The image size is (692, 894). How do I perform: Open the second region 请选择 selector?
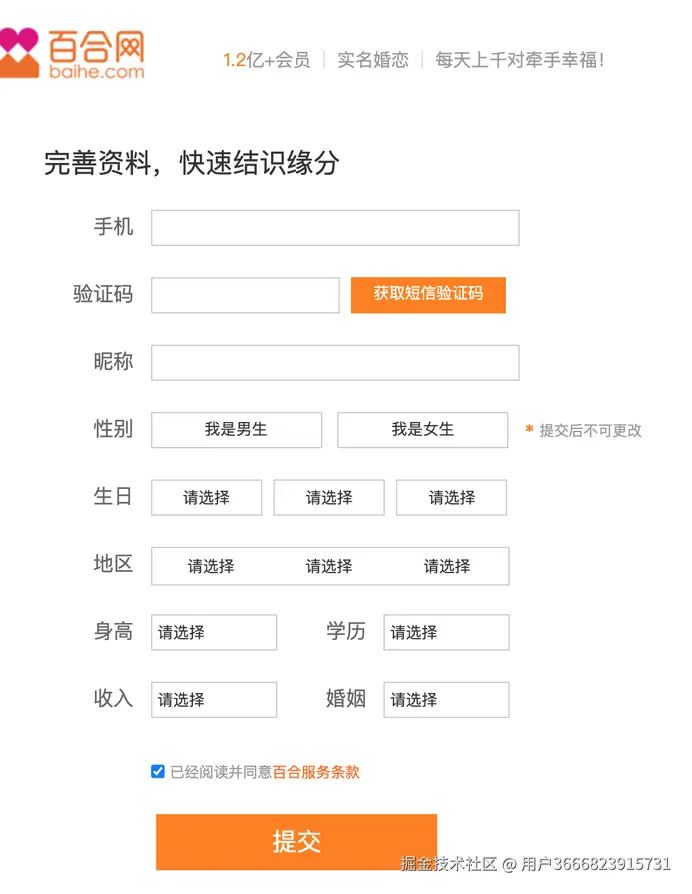(329, 566)
